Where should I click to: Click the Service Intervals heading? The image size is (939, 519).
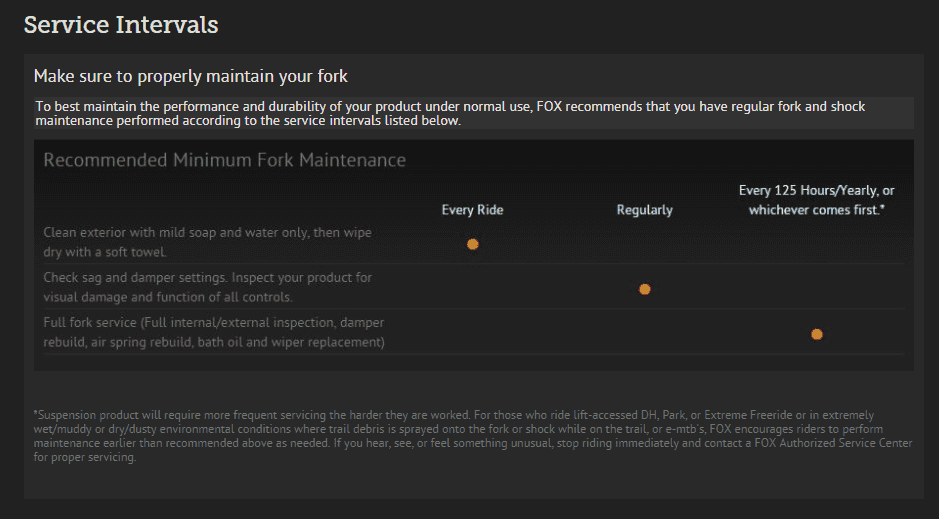point(121,25)
